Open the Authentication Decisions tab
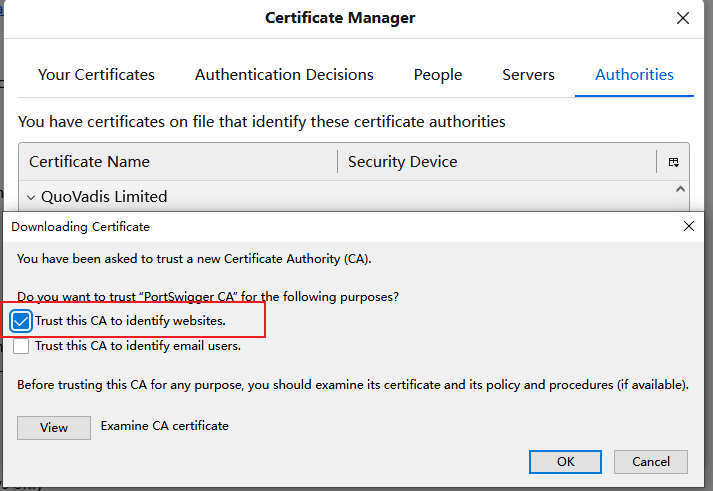 [x=284, y=75]
